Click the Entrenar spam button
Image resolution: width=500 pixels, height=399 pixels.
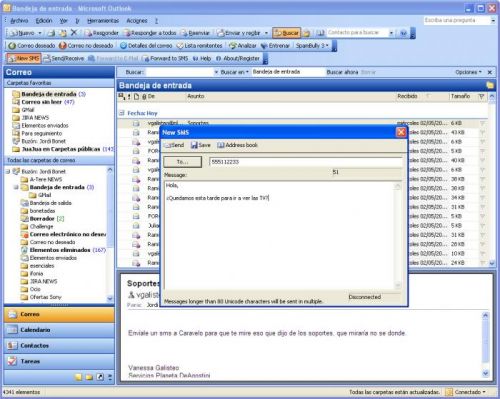pos(275,46)
